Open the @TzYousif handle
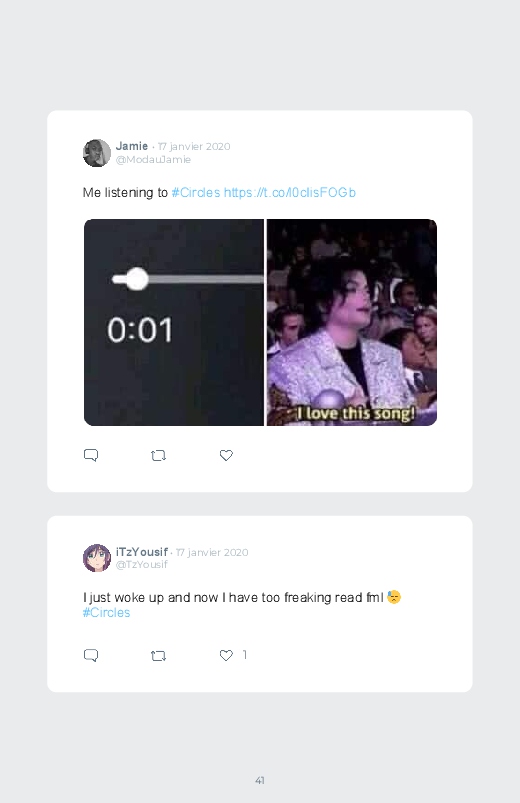The height and width of the screenshot is (803, 520). click(142, 564)
